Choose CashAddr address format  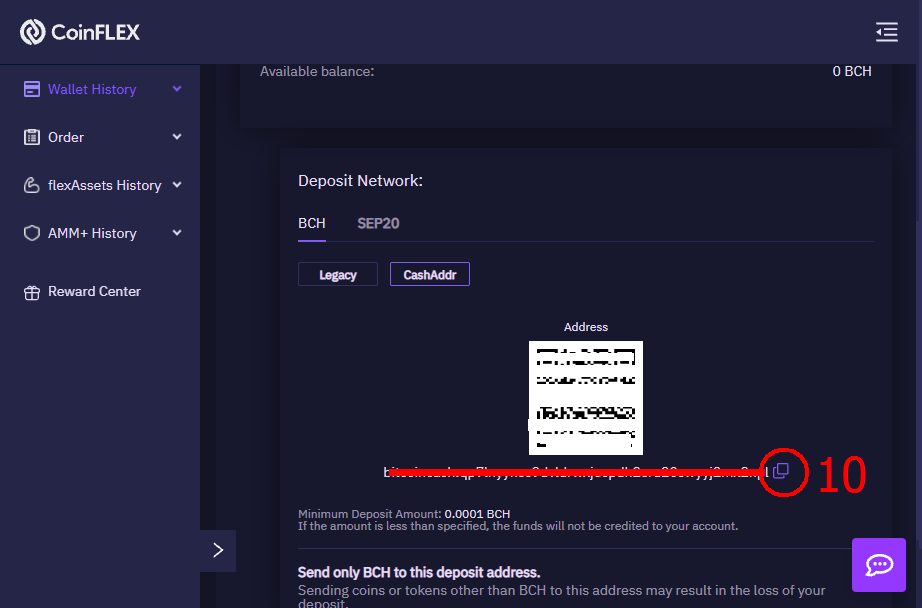point(430,275)
